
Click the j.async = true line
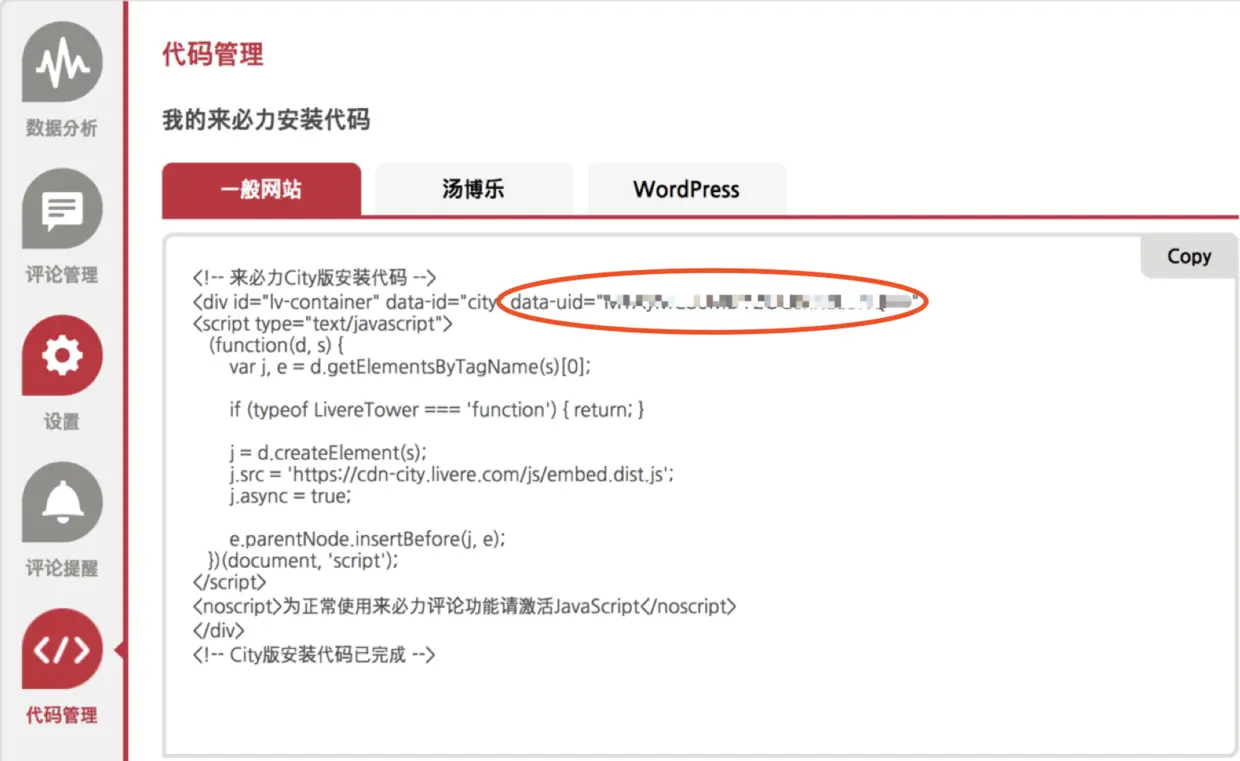pyautogui.click(x=291, y=496)
